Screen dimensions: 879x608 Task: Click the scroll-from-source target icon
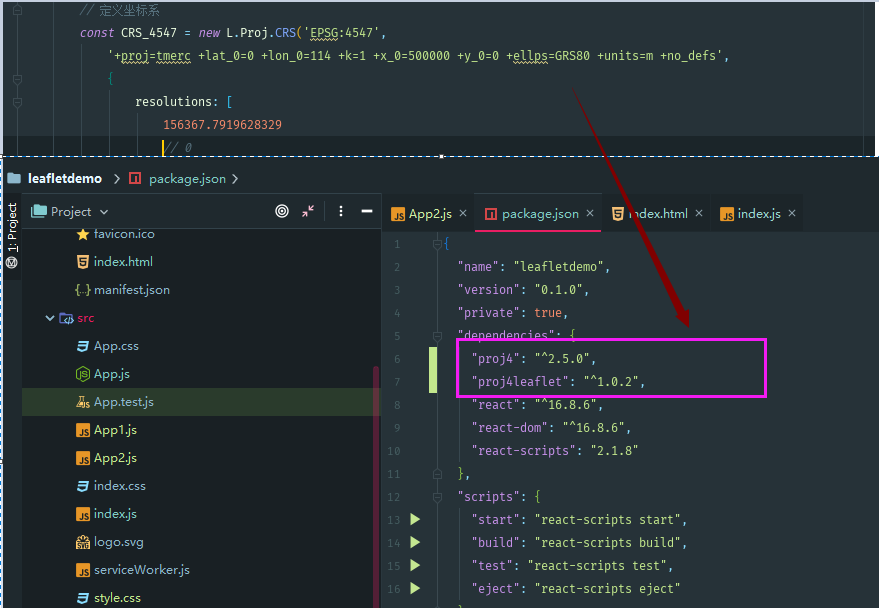282,211
